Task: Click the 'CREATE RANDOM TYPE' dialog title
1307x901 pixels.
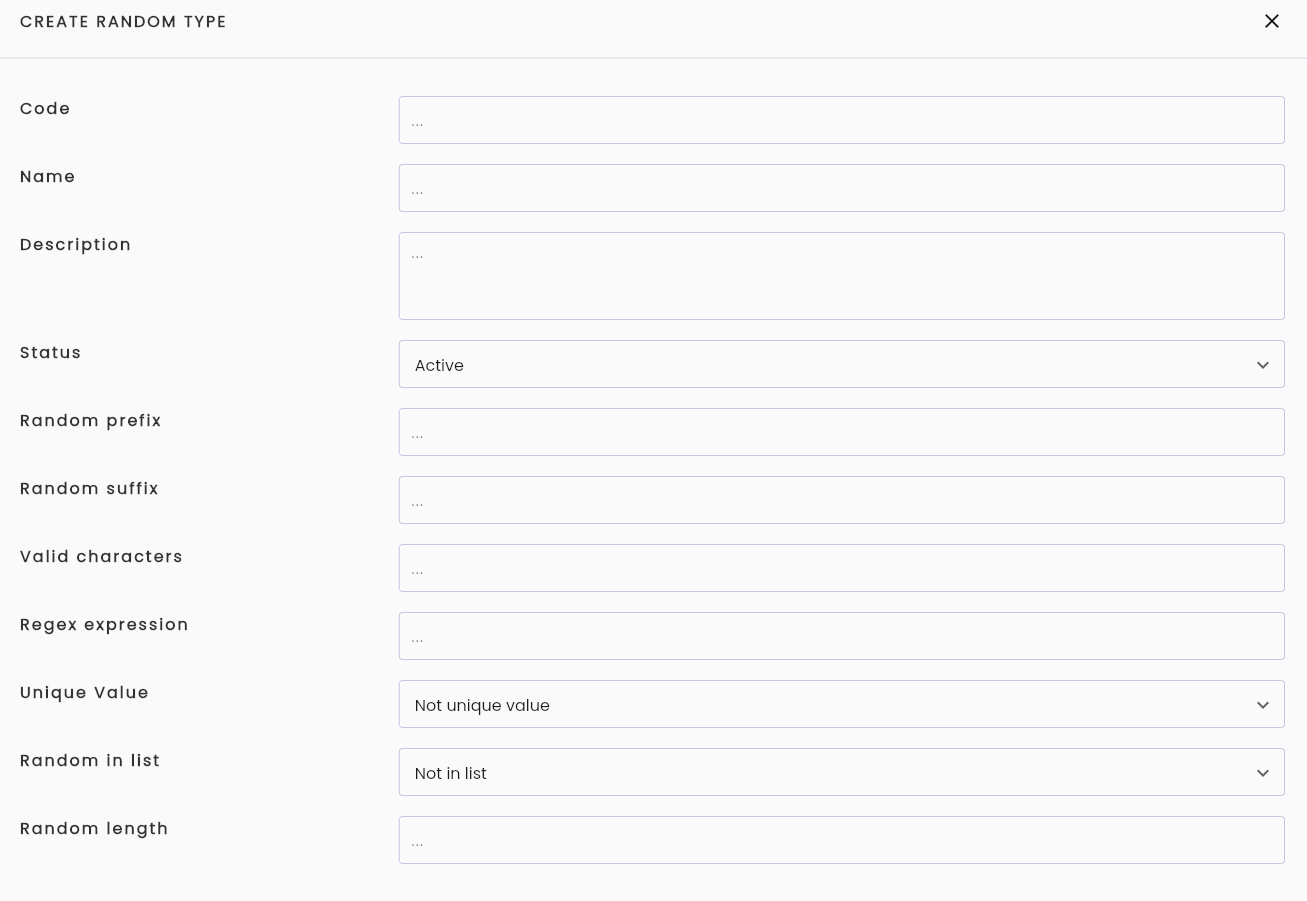Action: click(x=123, y=21)
